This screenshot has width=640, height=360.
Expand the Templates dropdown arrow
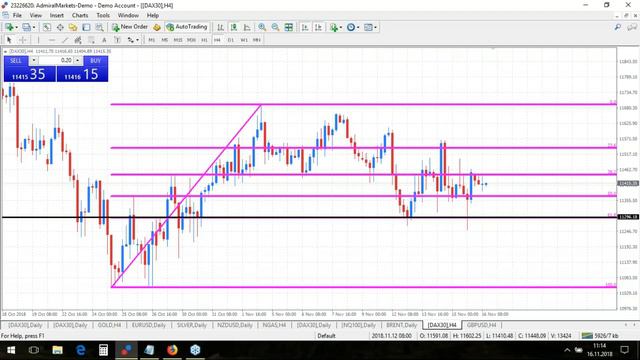click(x=375, y=27)
